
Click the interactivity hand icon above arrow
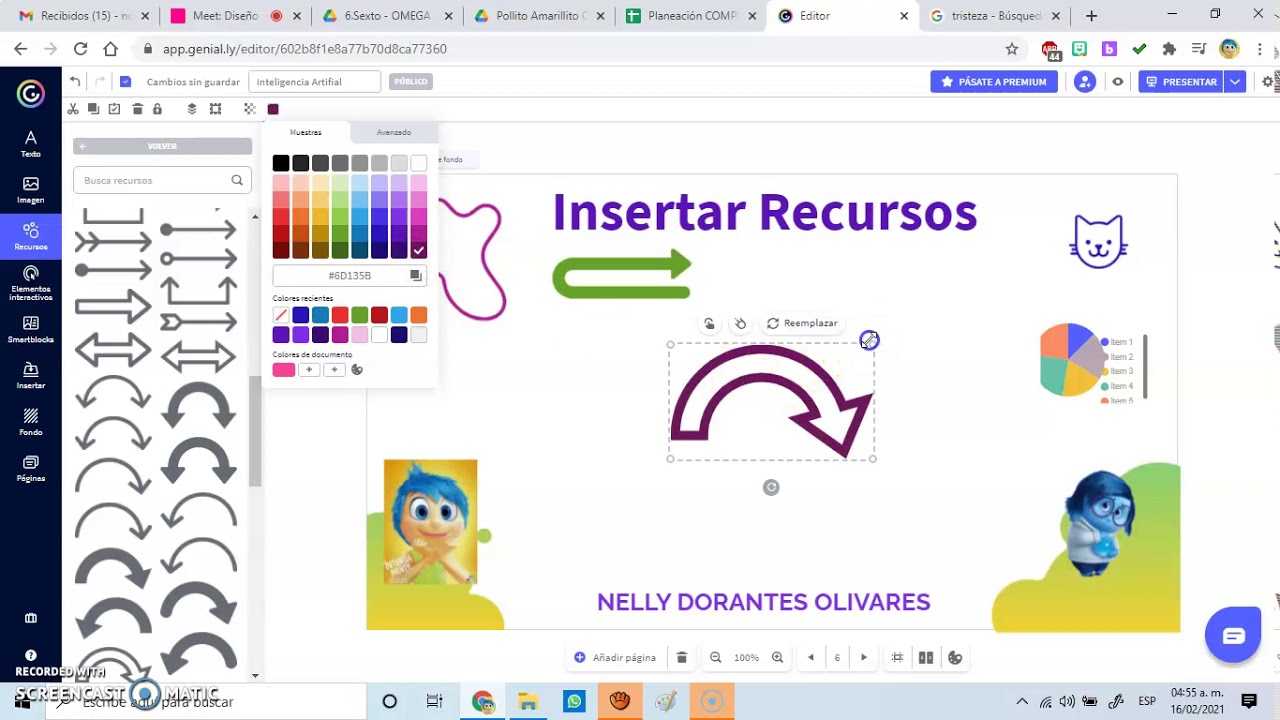(709, 323)
